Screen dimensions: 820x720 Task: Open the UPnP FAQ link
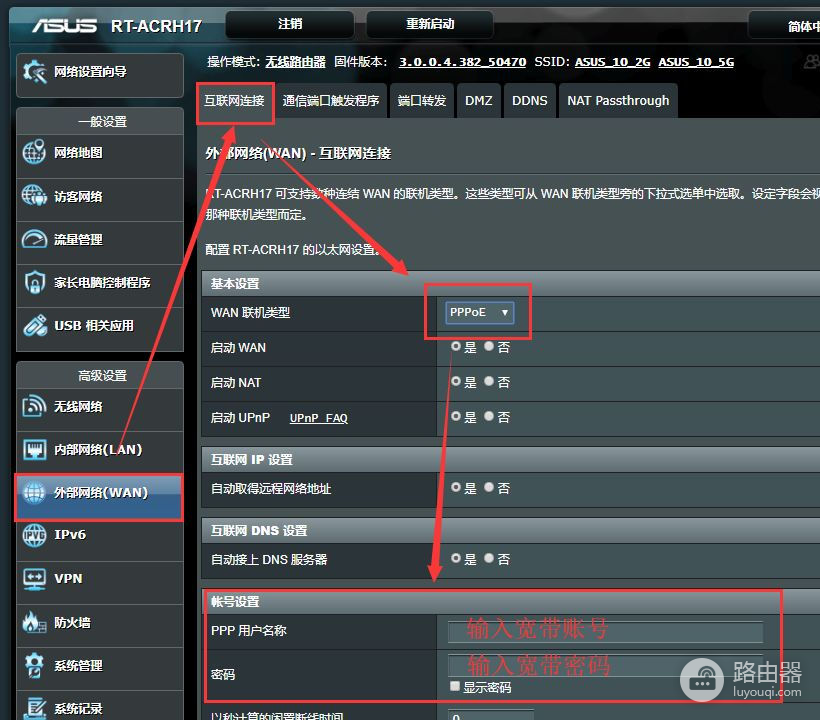click(x=318, y=418)
